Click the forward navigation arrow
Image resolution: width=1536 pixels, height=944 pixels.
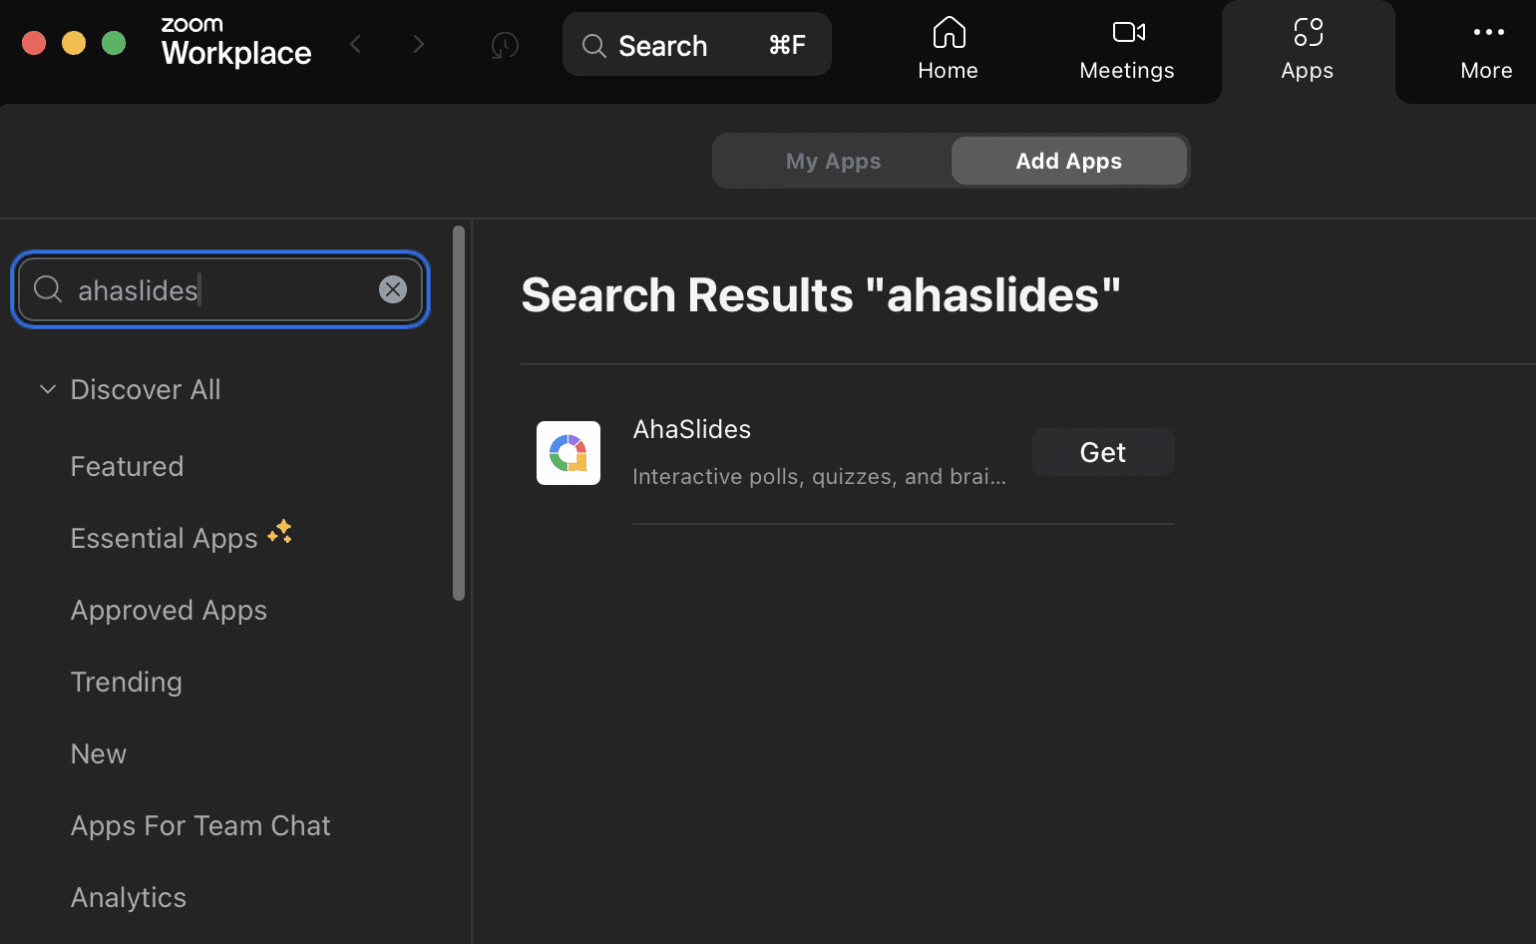(419, 44)
